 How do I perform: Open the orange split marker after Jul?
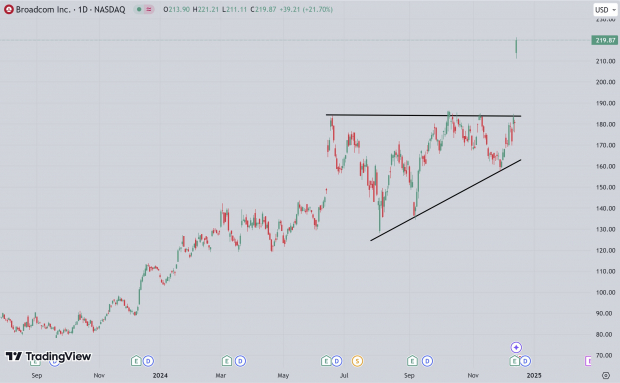click(x=357, y=361)
